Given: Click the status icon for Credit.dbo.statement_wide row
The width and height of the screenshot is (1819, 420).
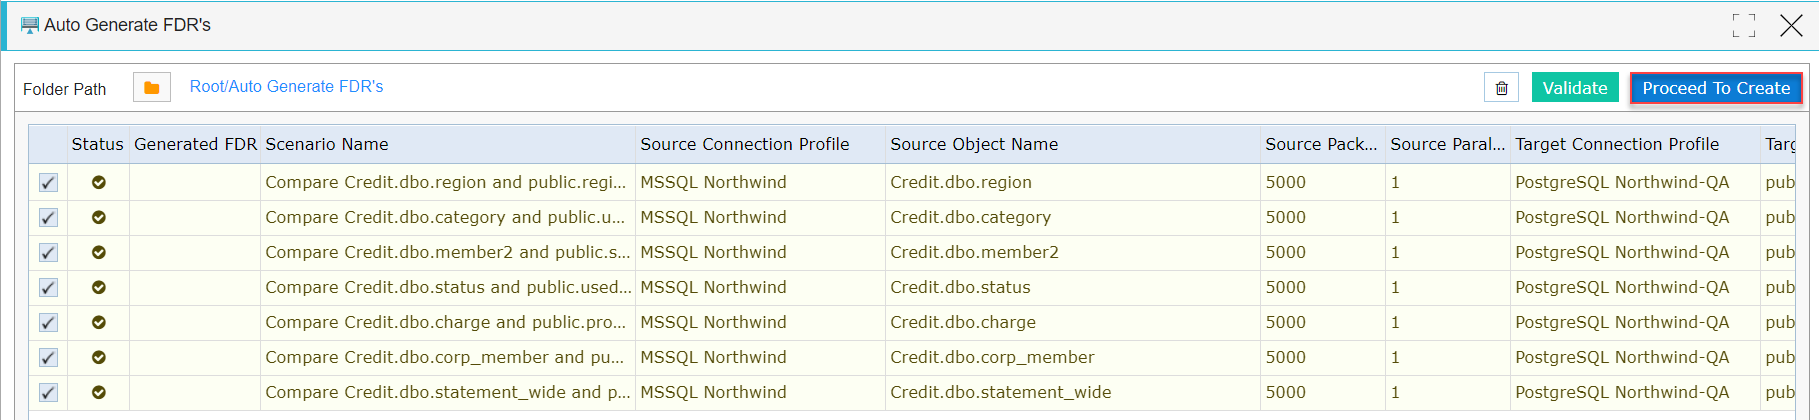Looking at the screenshot, I should (x=99, y=392).
